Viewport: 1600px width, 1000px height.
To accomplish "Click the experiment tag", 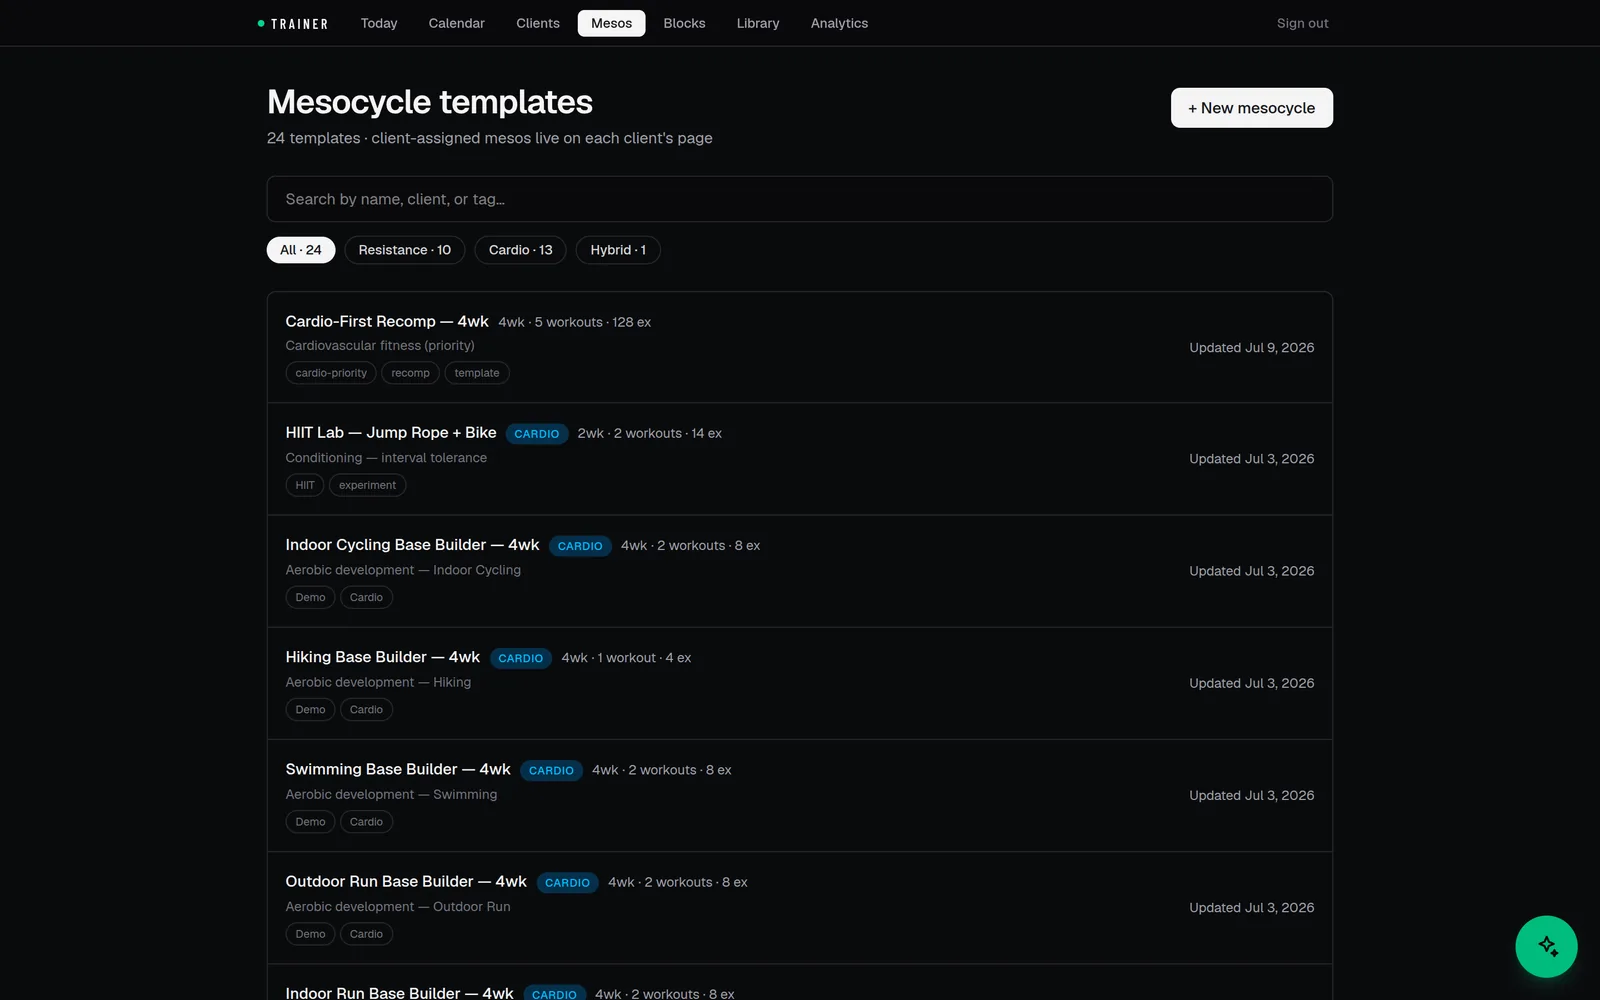I will point(367,485).
